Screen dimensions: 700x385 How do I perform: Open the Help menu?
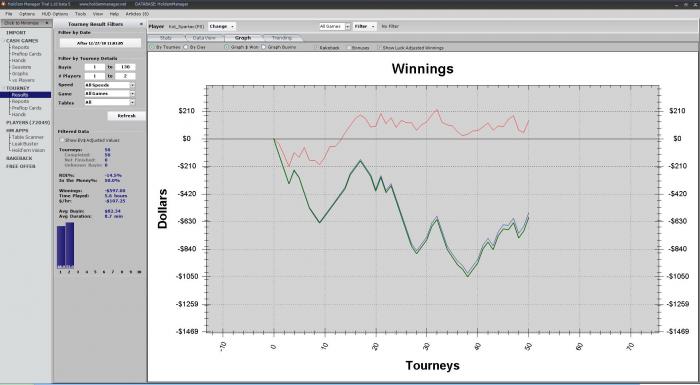click(114, 14)
